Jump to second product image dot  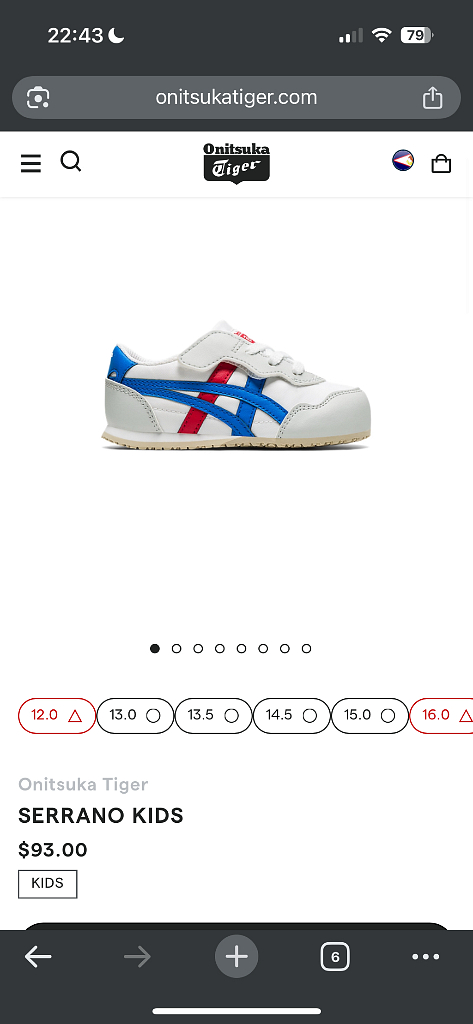point(176,648)
